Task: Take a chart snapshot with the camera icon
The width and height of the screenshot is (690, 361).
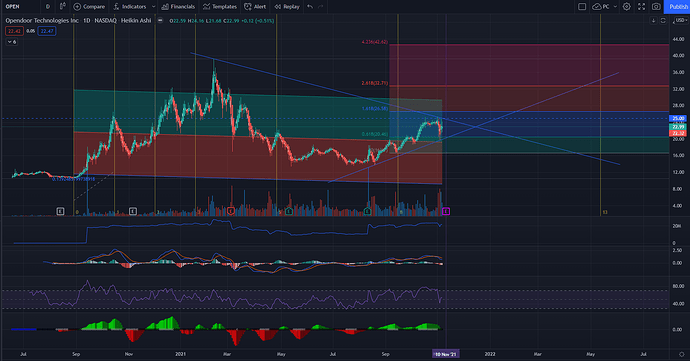Action: (x=656, y=7)
